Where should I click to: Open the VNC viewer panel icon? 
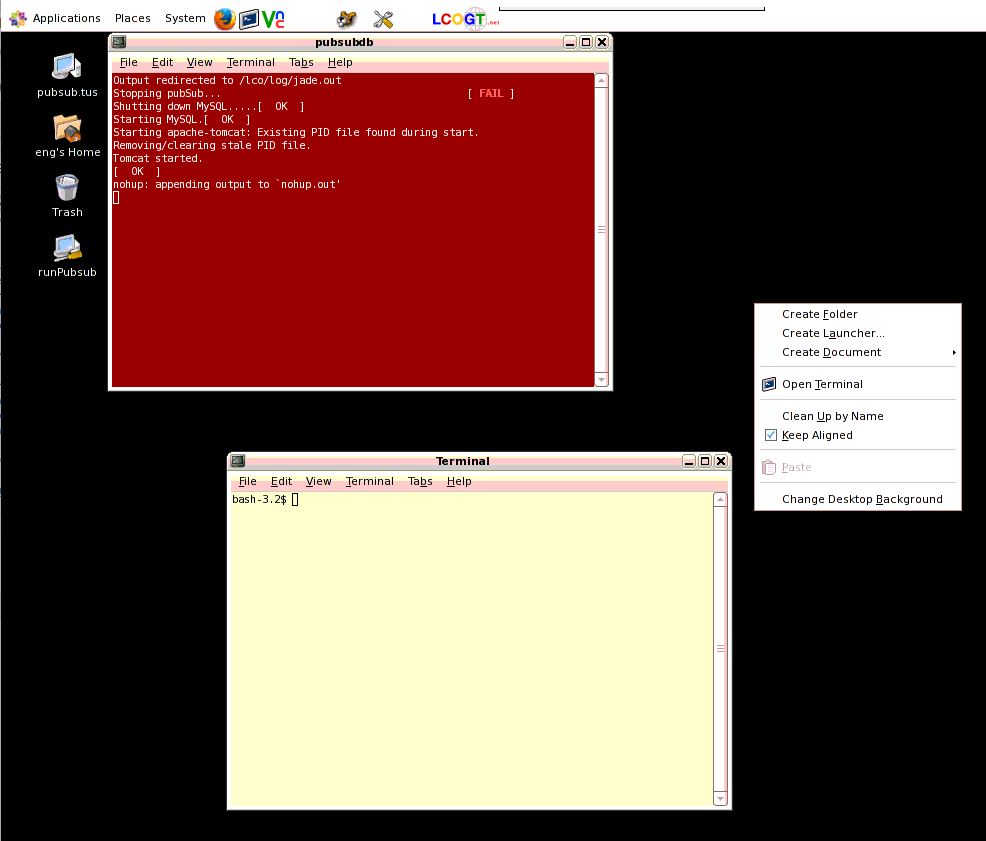pyautogui.click(x=274, y=18)
